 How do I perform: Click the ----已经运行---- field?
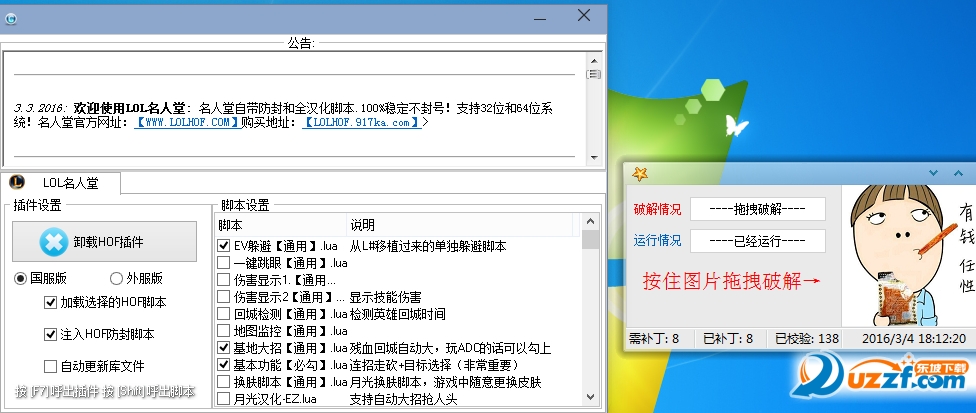[758, 241]
